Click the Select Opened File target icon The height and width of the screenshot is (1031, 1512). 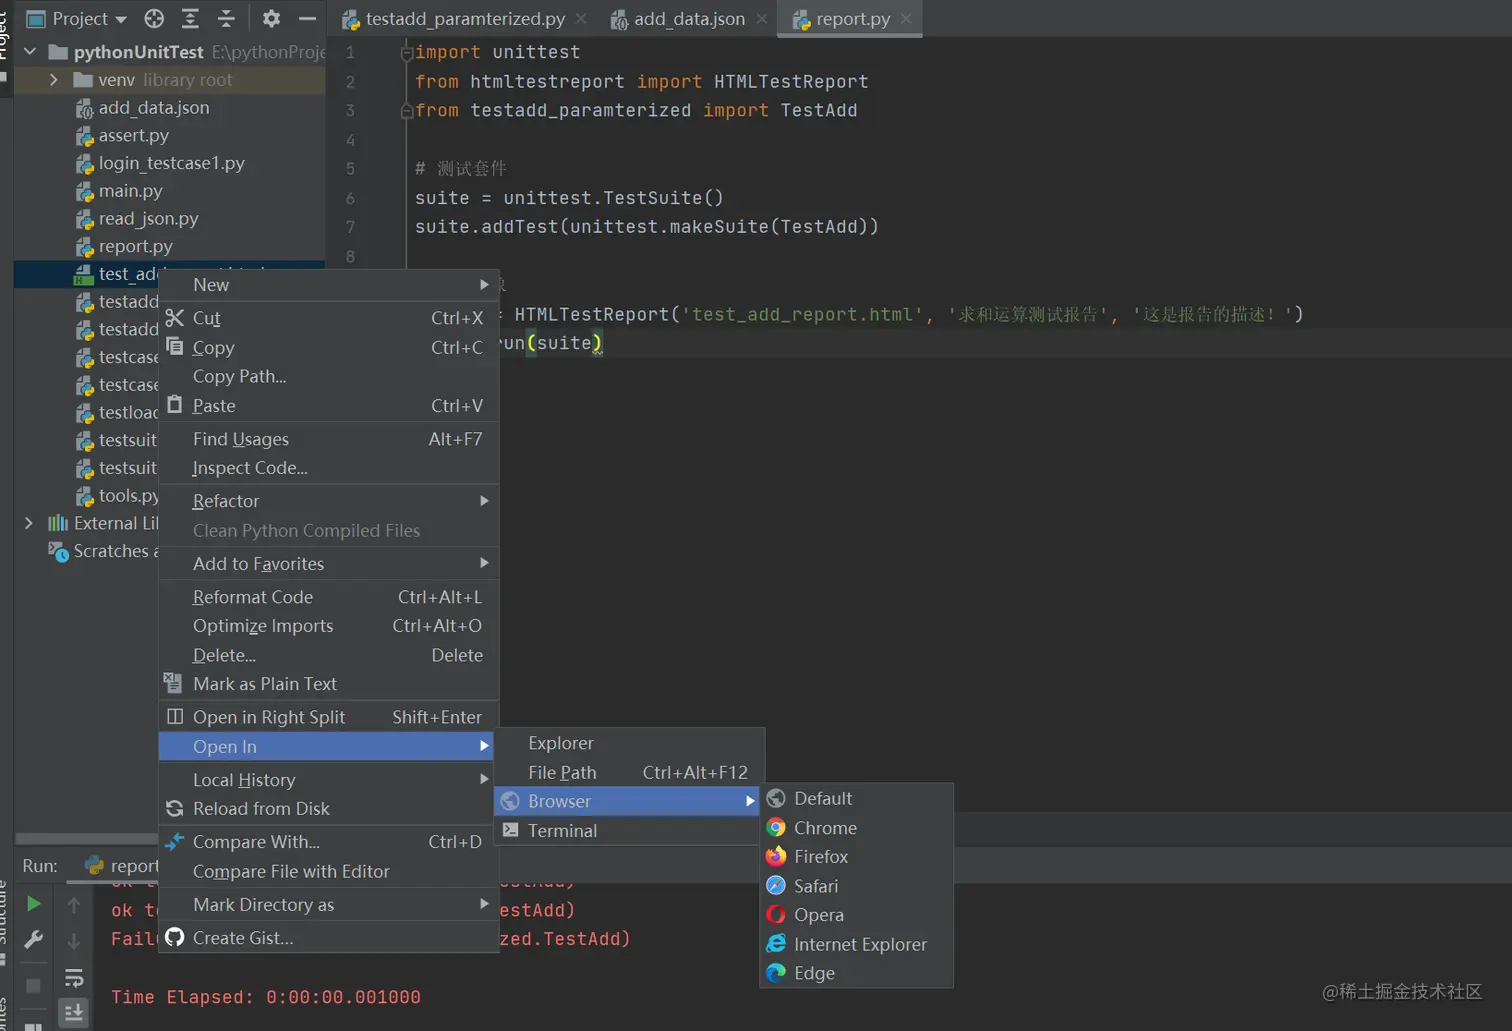pyautogui.click(x=154, y=18)
